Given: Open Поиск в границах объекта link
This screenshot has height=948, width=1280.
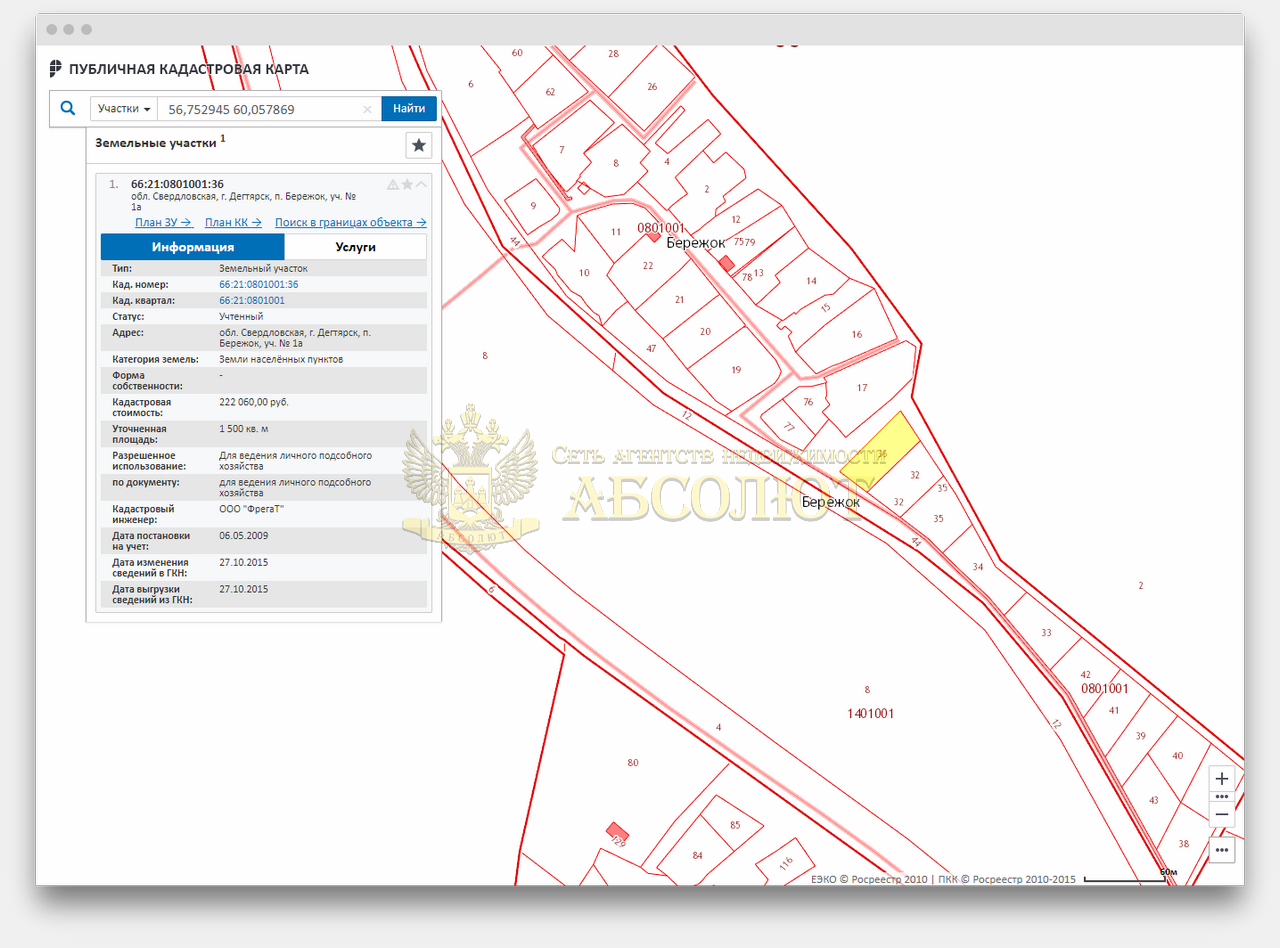Looking at the screenshot, I should (351, 222).
